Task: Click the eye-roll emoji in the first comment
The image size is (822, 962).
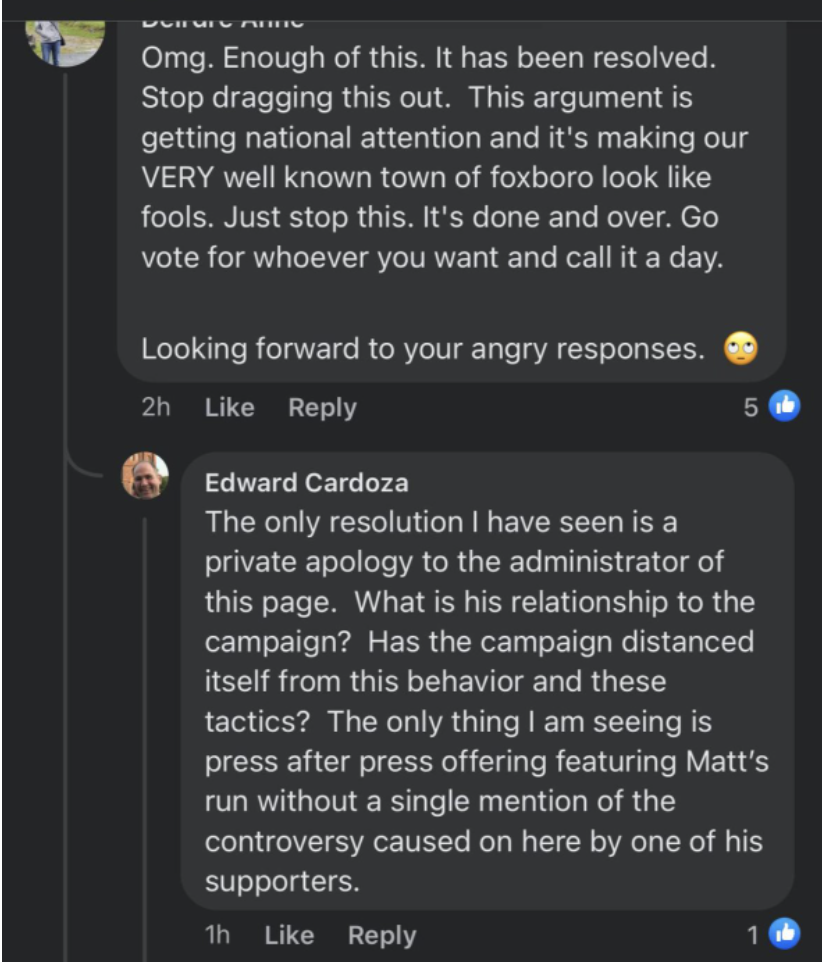Action: point(741,349)
